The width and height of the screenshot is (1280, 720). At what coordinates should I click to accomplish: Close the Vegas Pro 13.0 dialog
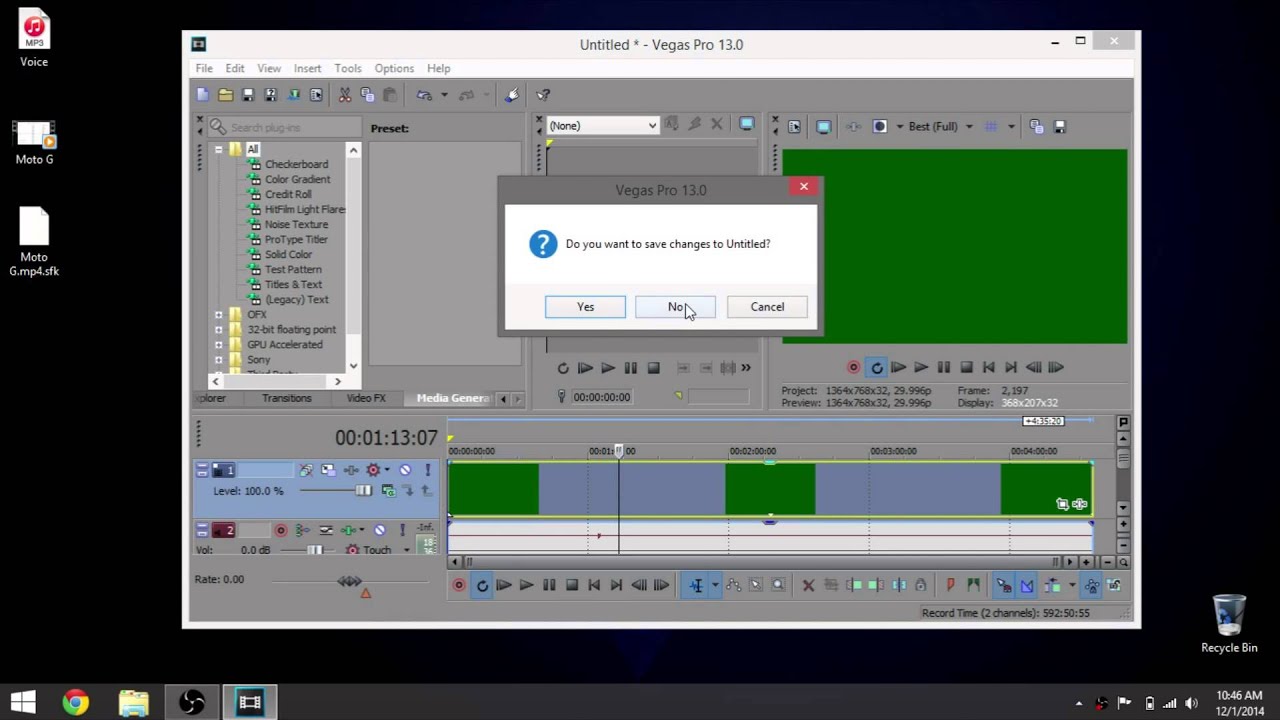803,187
